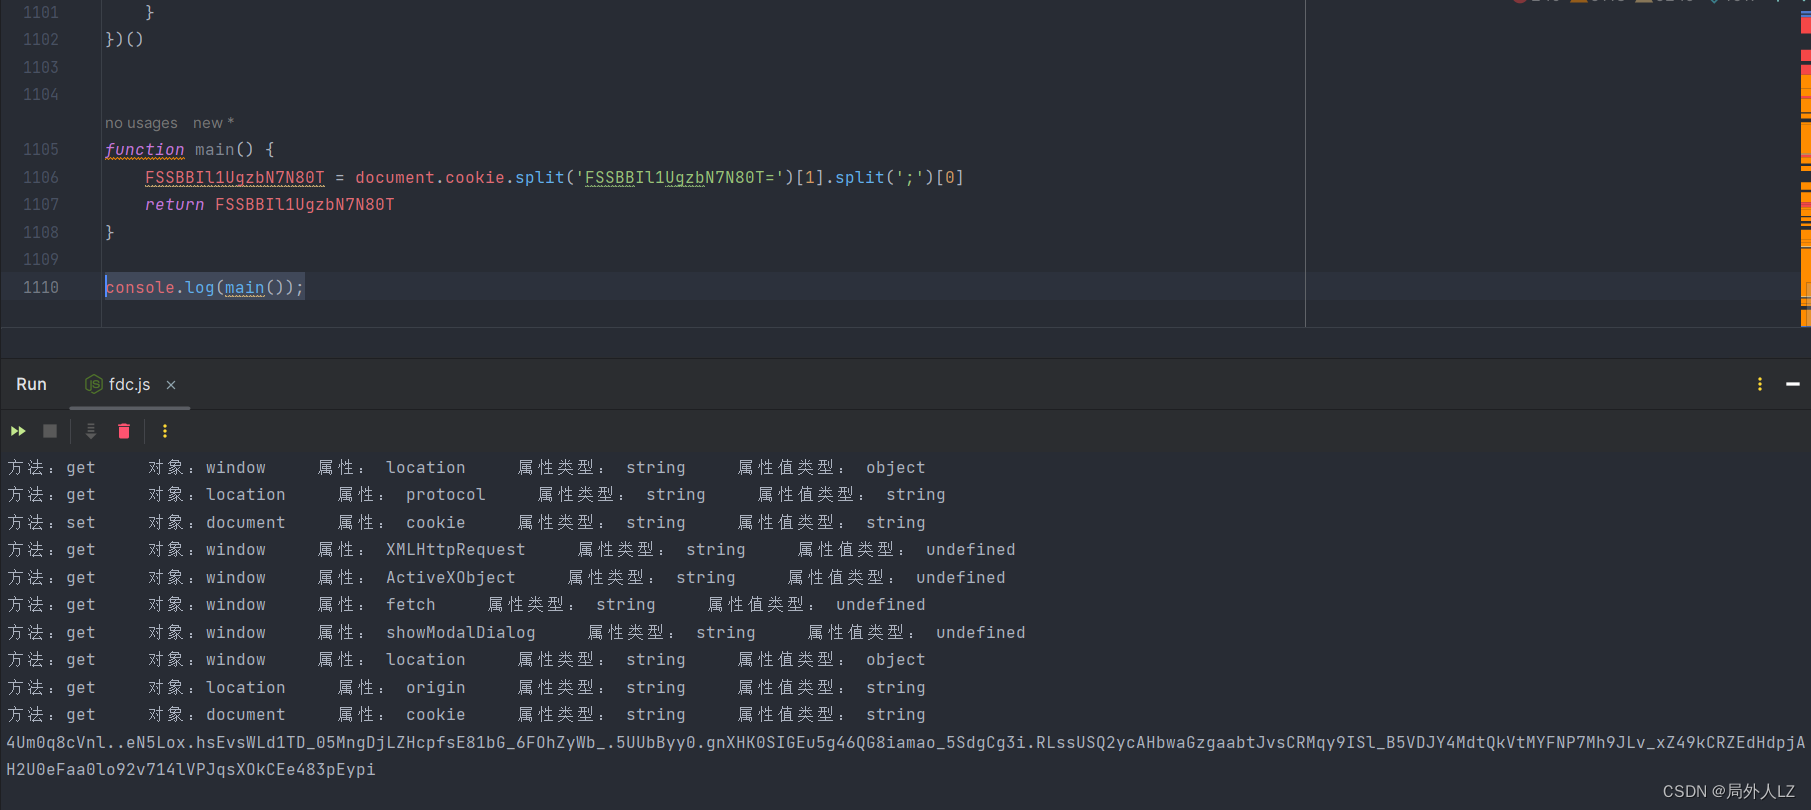The height and width of the screenshot is (810, 1811).
Task: Click the 'new *' author hint
Action: [x=213, y=123]
